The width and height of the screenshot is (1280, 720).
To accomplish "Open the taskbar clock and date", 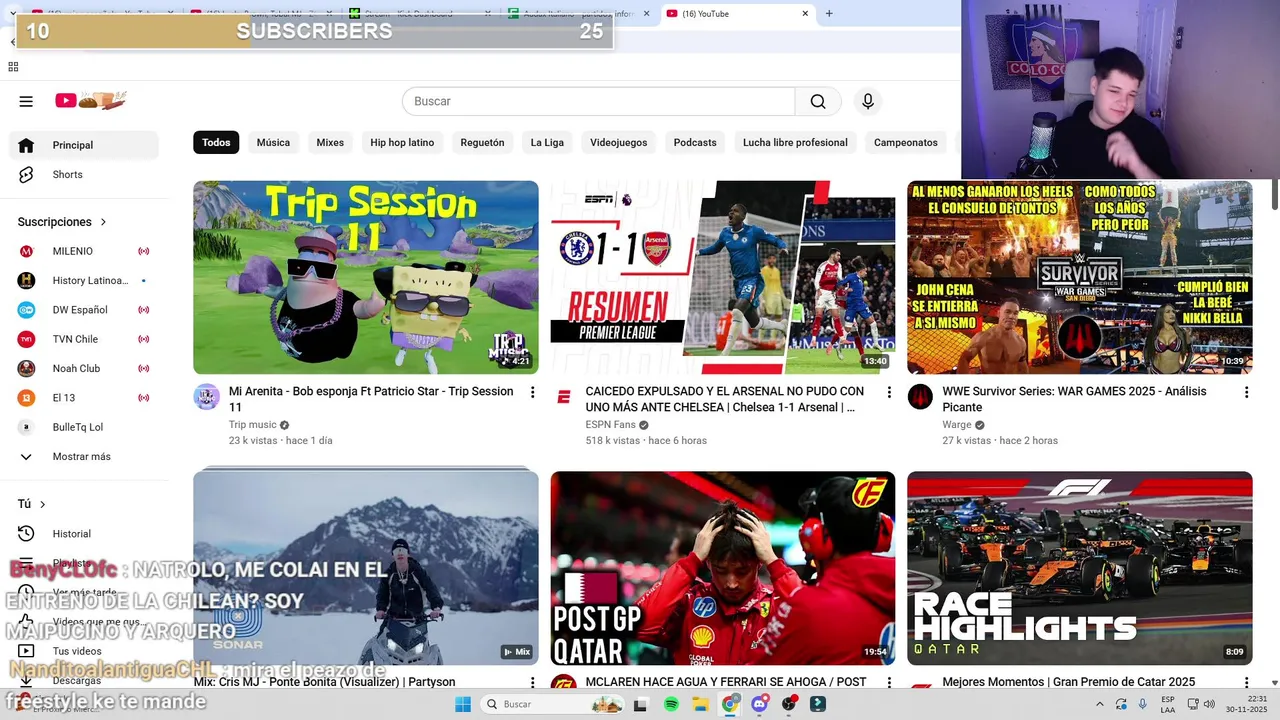I will click(x=1247, y=704).
